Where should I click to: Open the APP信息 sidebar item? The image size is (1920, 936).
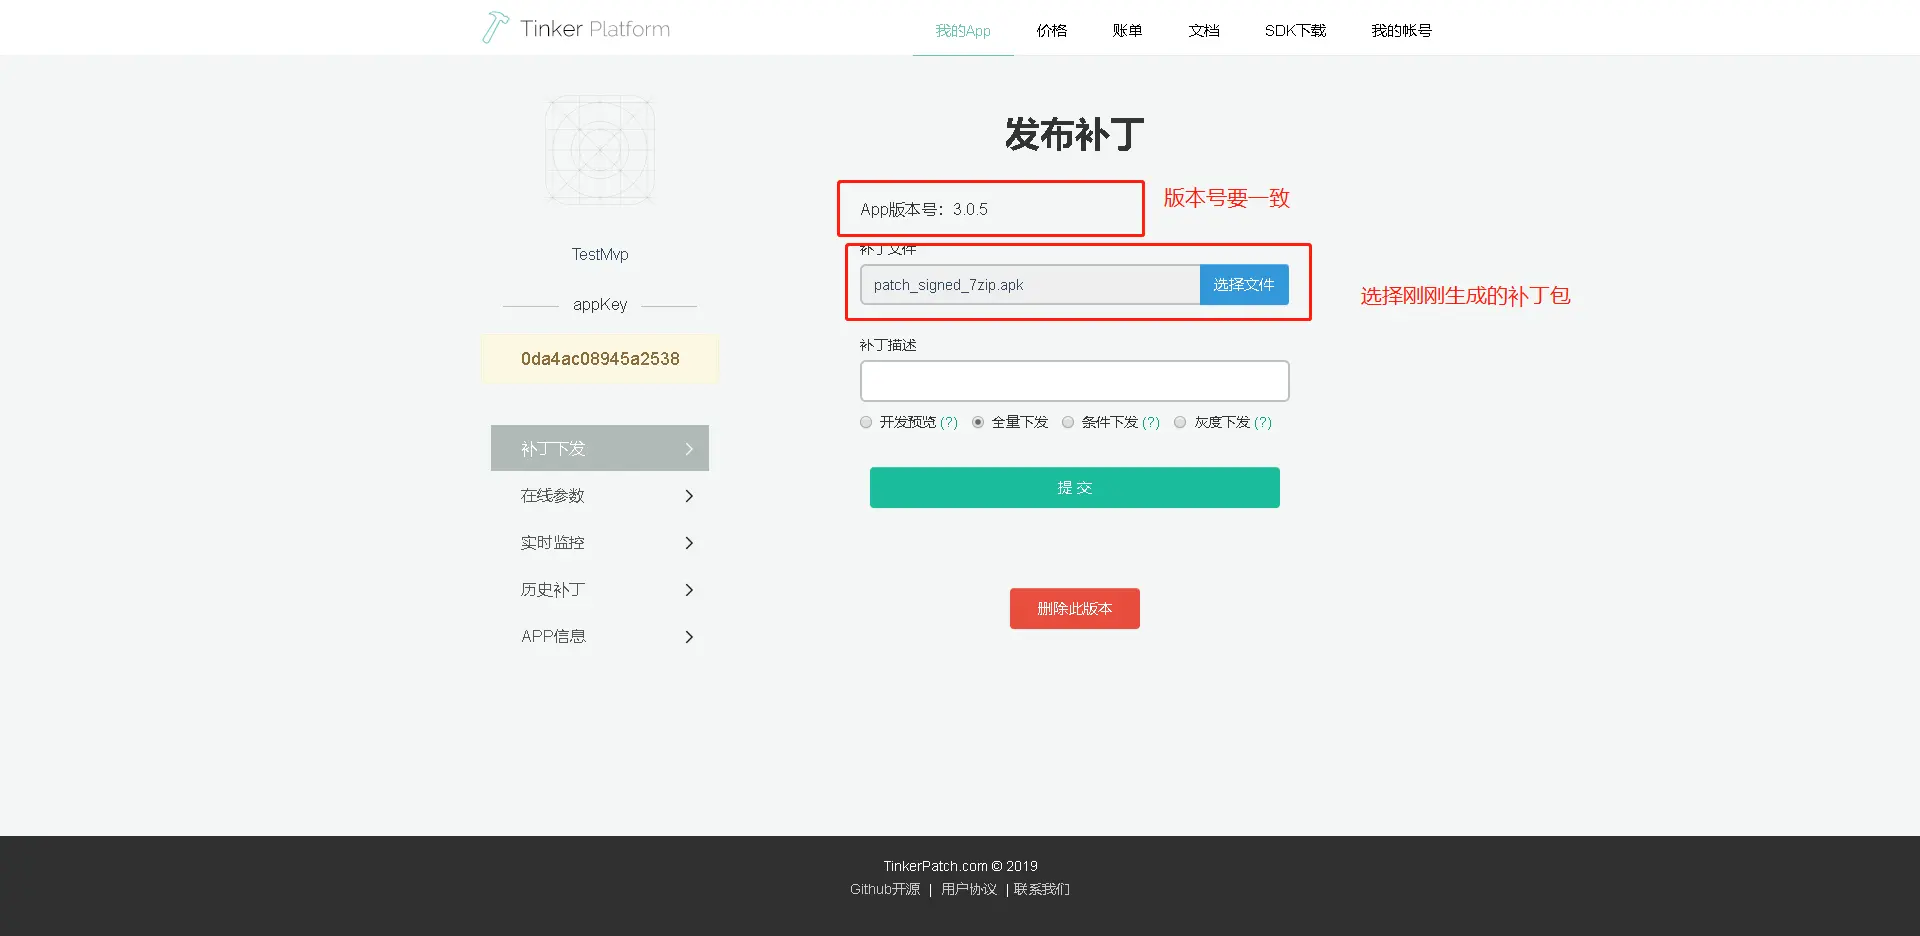600,637
